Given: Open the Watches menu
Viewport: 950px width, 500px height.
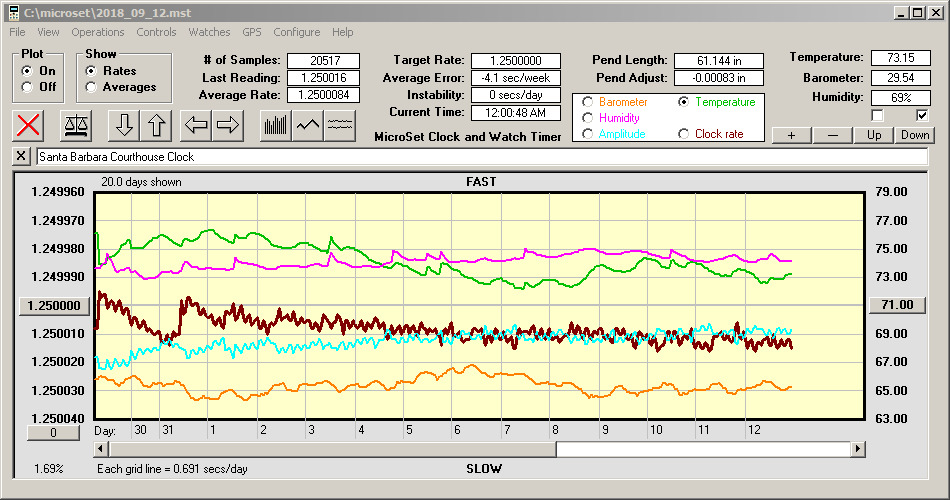Looking at the screenshot, I should [x=209, y=32].
